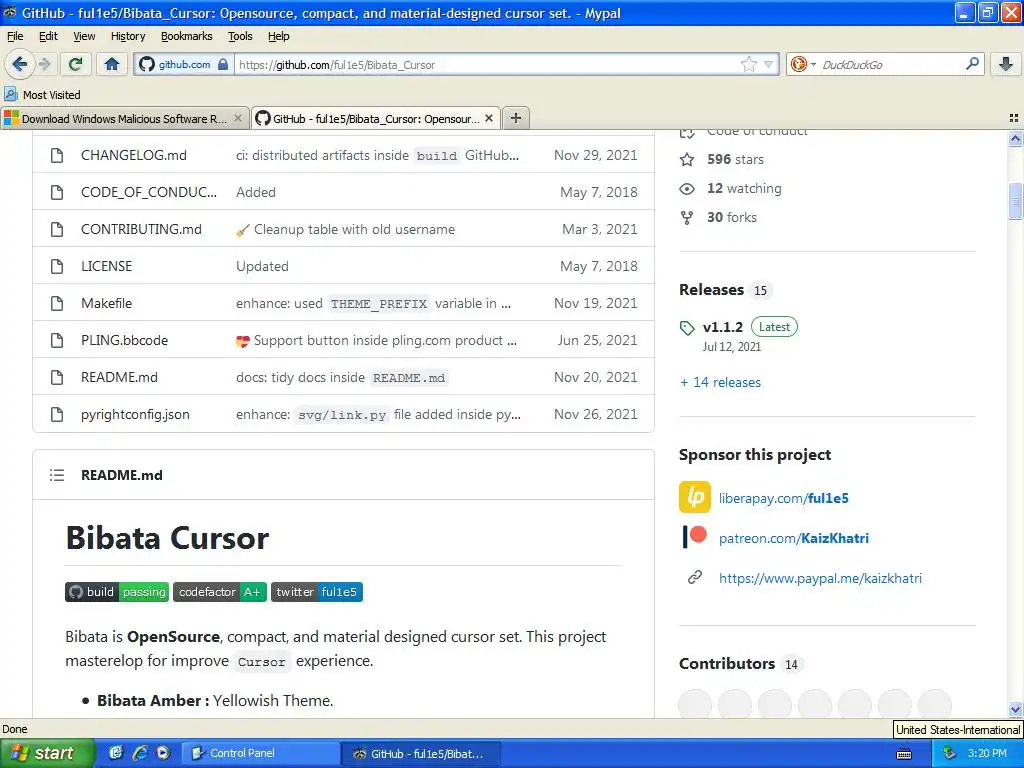This screenshot has width=1024, height=768.
Task: Open the Edit menu
Action: (x=48, y=37)
